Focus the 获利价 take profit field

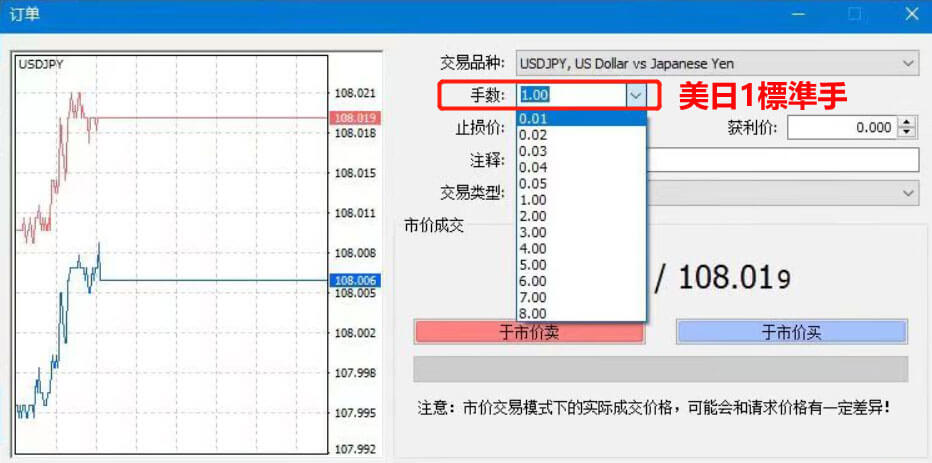[x=842, y=128]
